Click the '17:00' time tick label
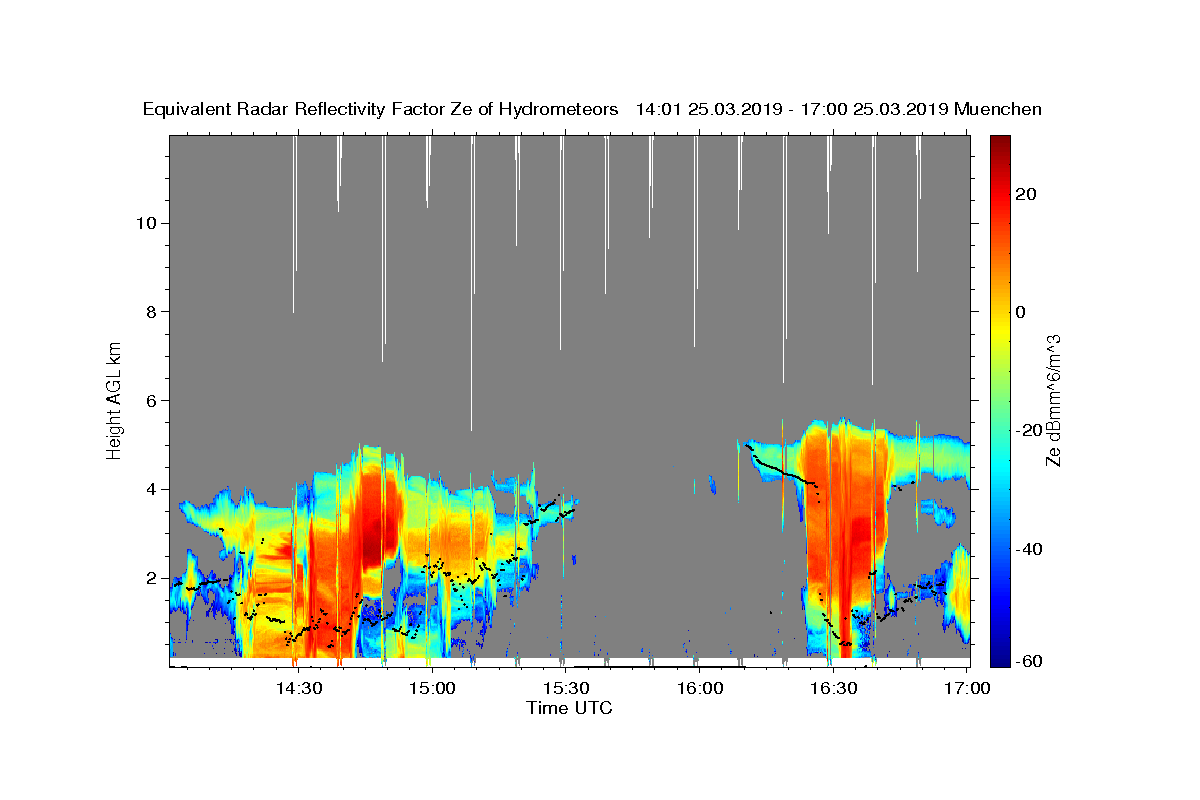1200x800 pixels. 967,688
